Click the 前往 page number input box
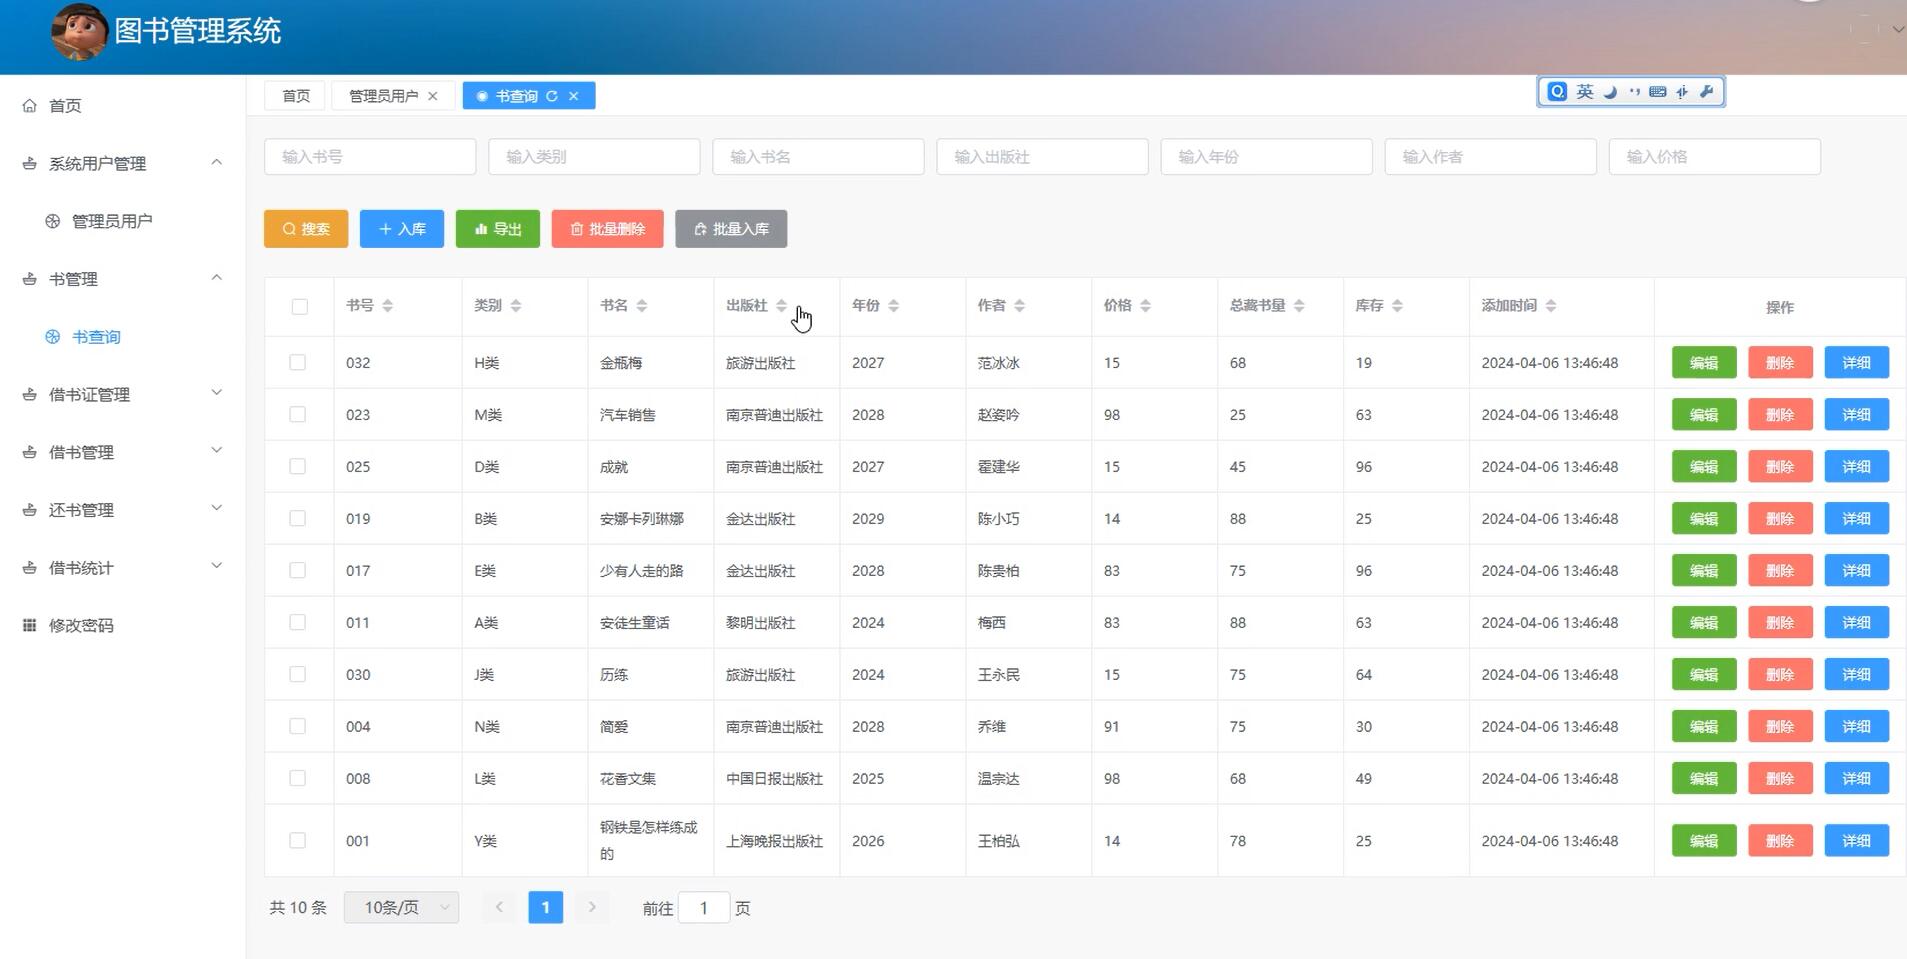 [704, 907]
